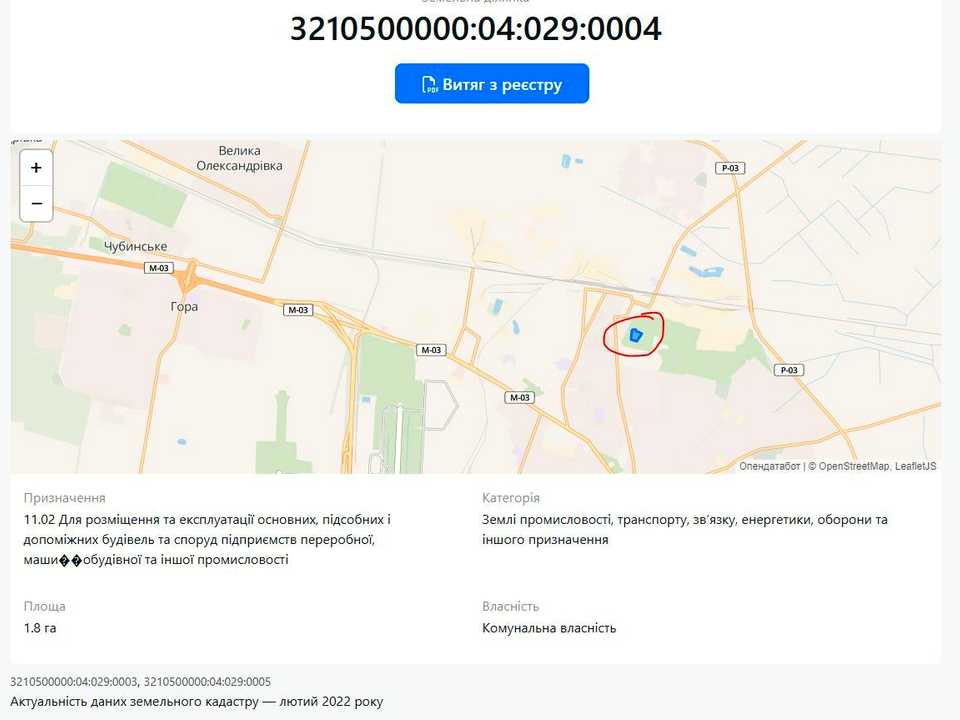Screen dimensions: 960x720
Task: Click the 1.8 га area value
Action: click(x=40, y=628)
